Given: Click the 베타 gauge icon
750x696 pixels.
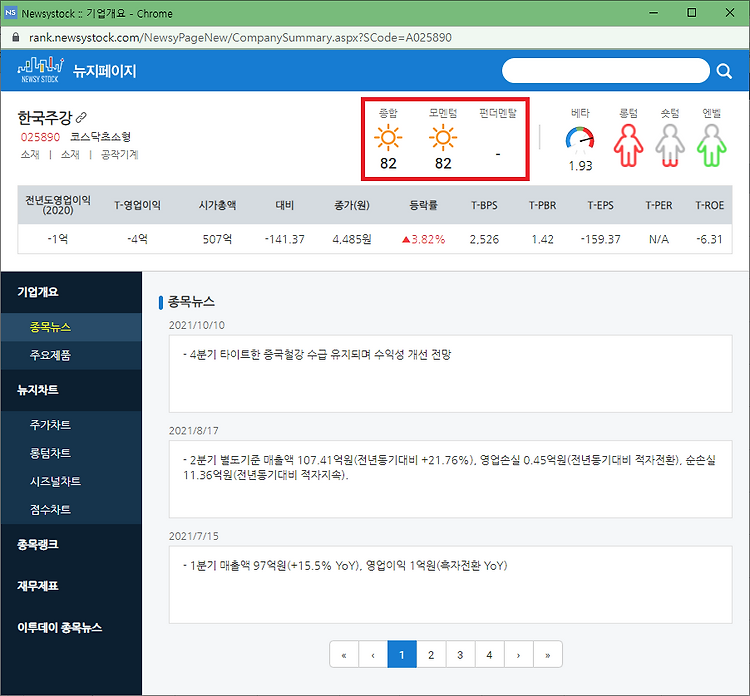Looking at the screenshot, I should 580,139.
